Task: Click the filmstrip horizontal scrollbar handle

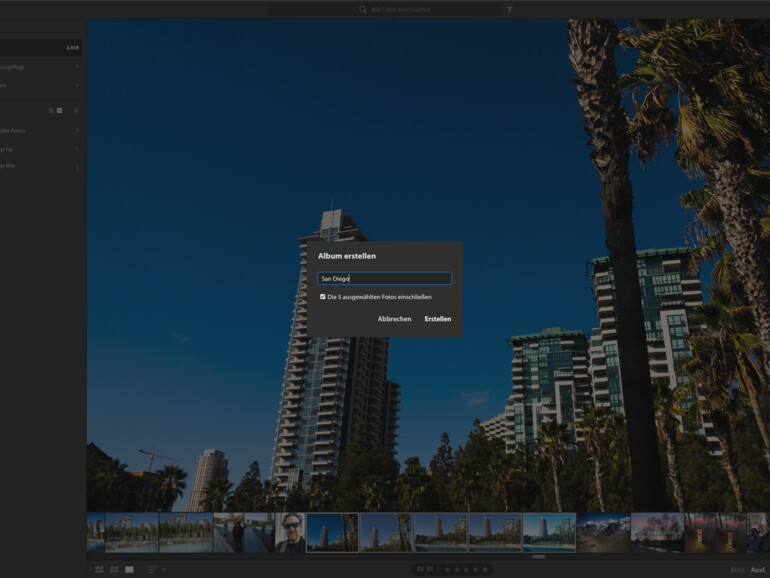Action: (539, 557)
